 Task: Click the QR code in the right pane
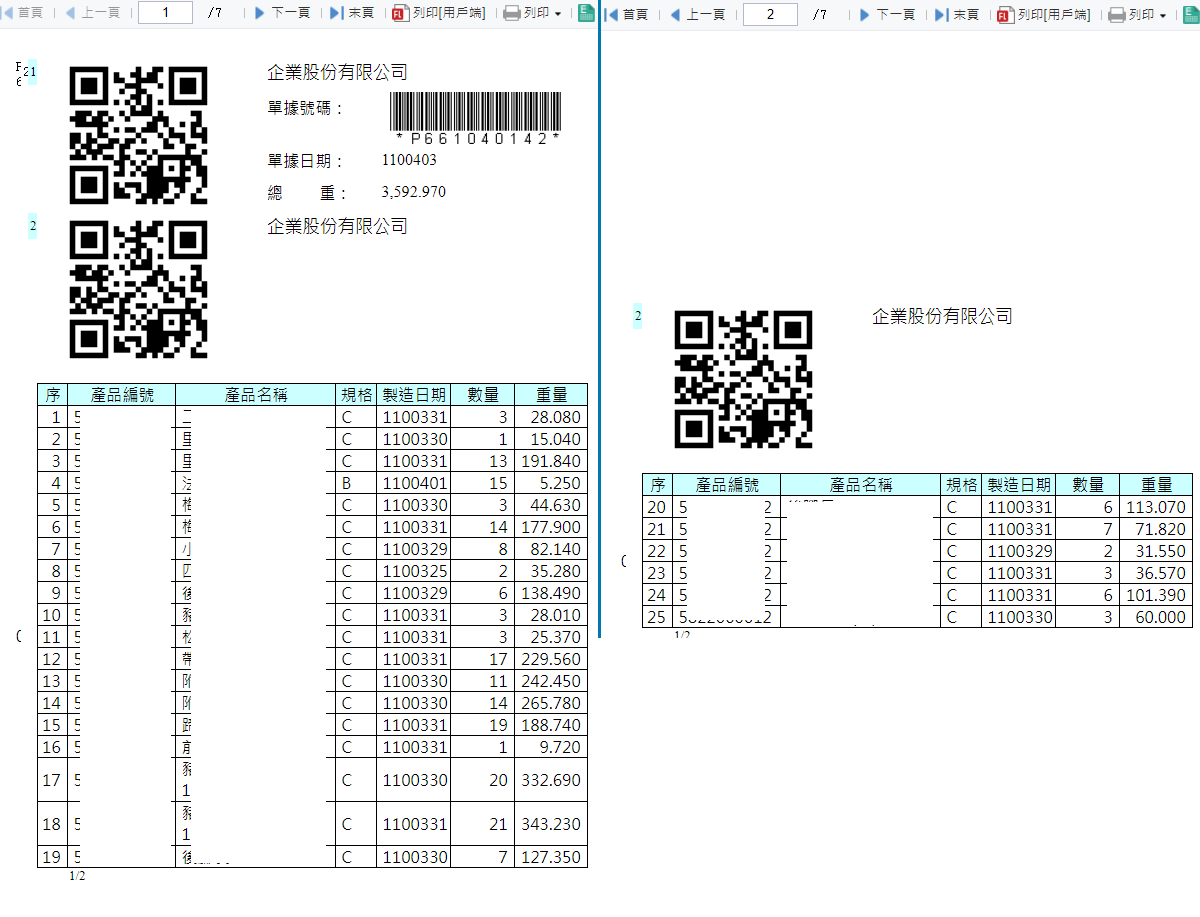pos(743,379)
